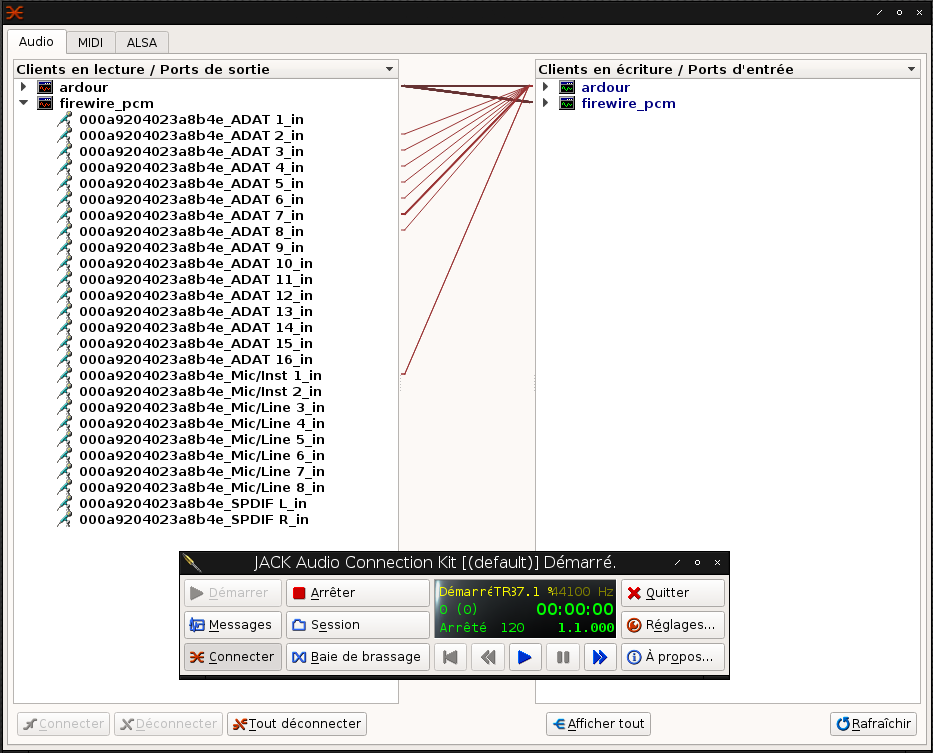The width and height of the screenshot is (933, 753).
Task: Open Réglages settings dialog
Action: pos(673,625)
